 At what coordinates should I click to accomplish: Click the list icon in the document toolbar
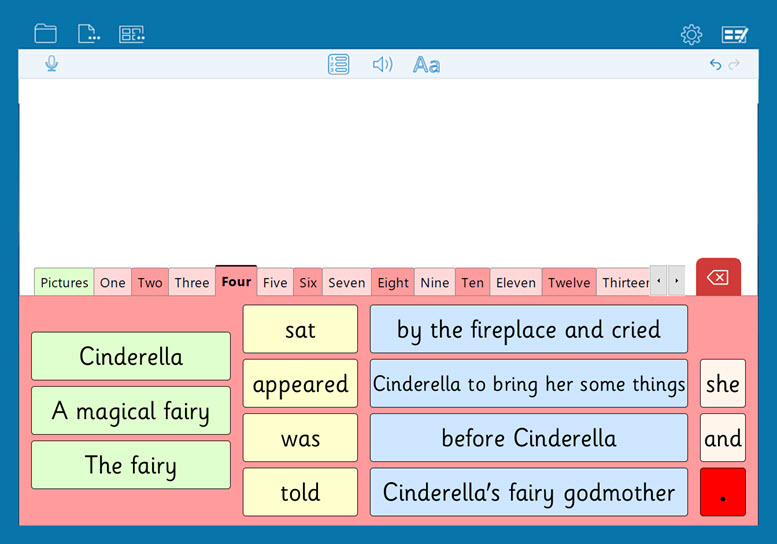coord(339,65)
